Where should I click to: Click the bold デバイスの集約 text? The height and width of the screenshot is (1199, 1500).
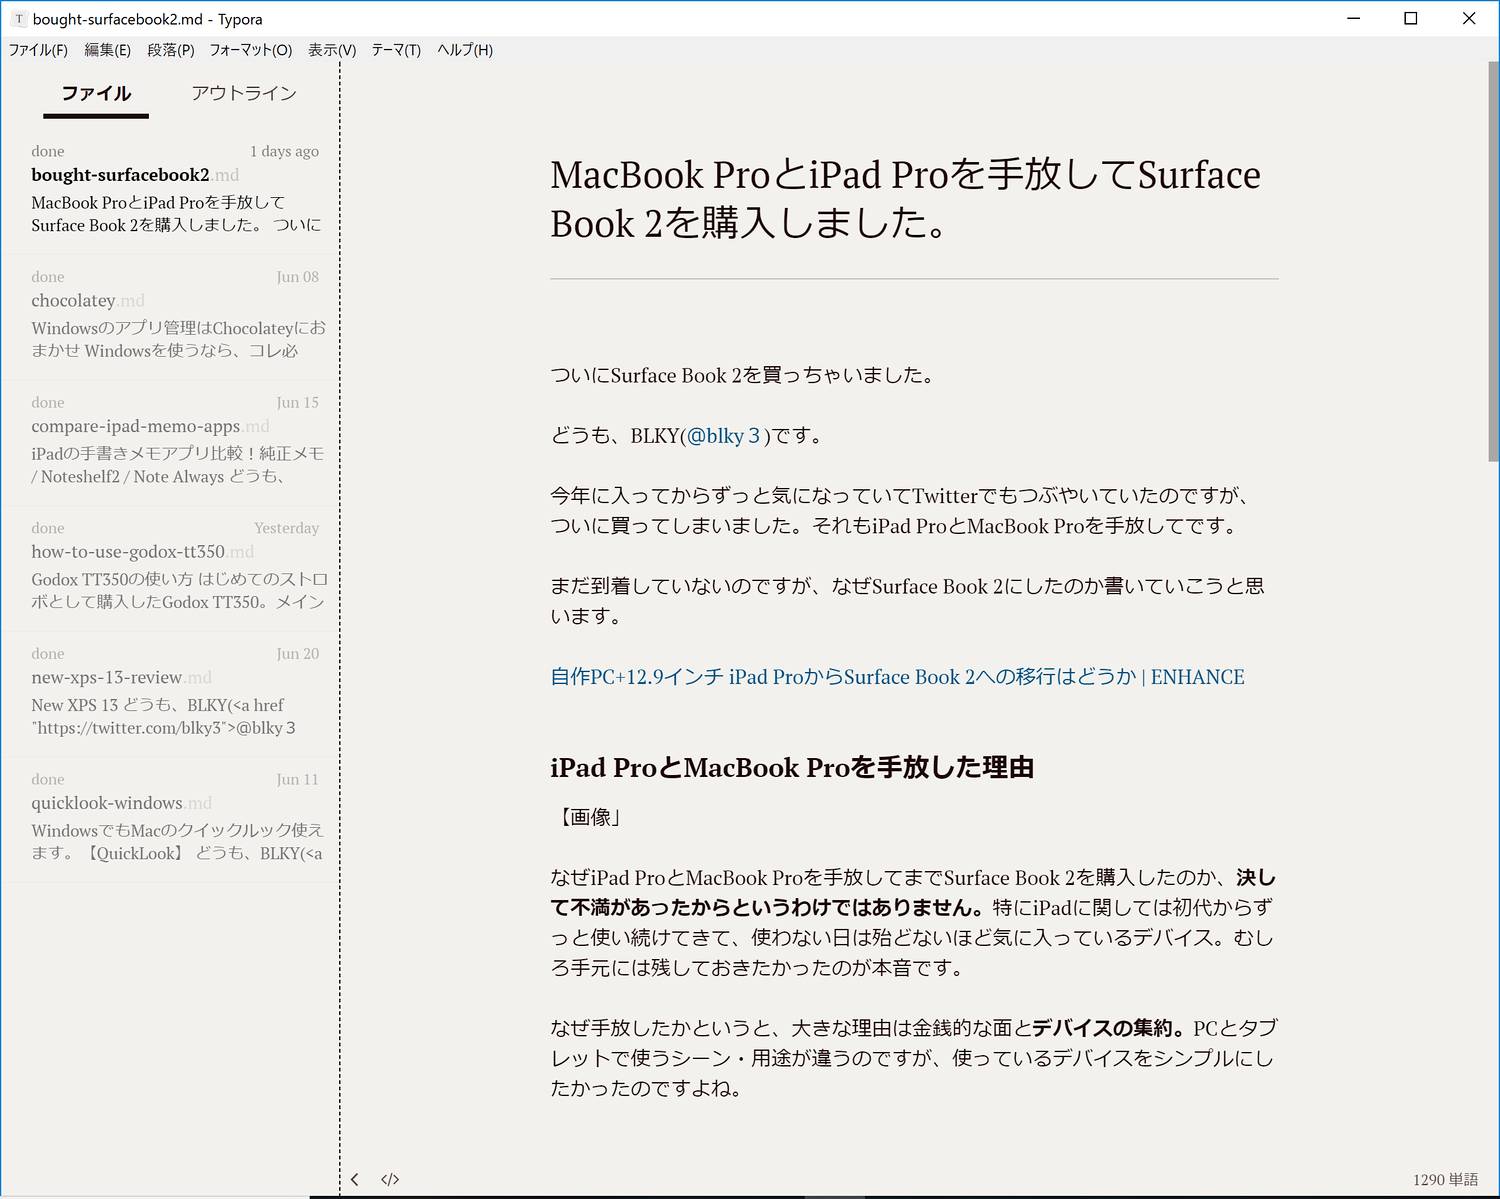[x=1109, y=1028]
